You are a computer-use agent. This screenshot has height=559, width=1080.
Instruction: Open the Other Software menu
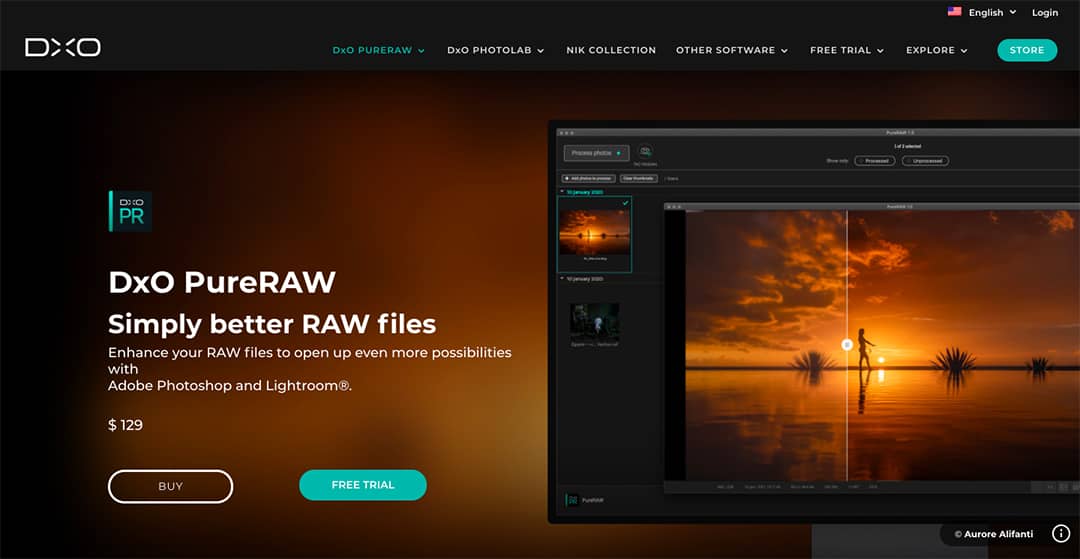pos(731,50)
